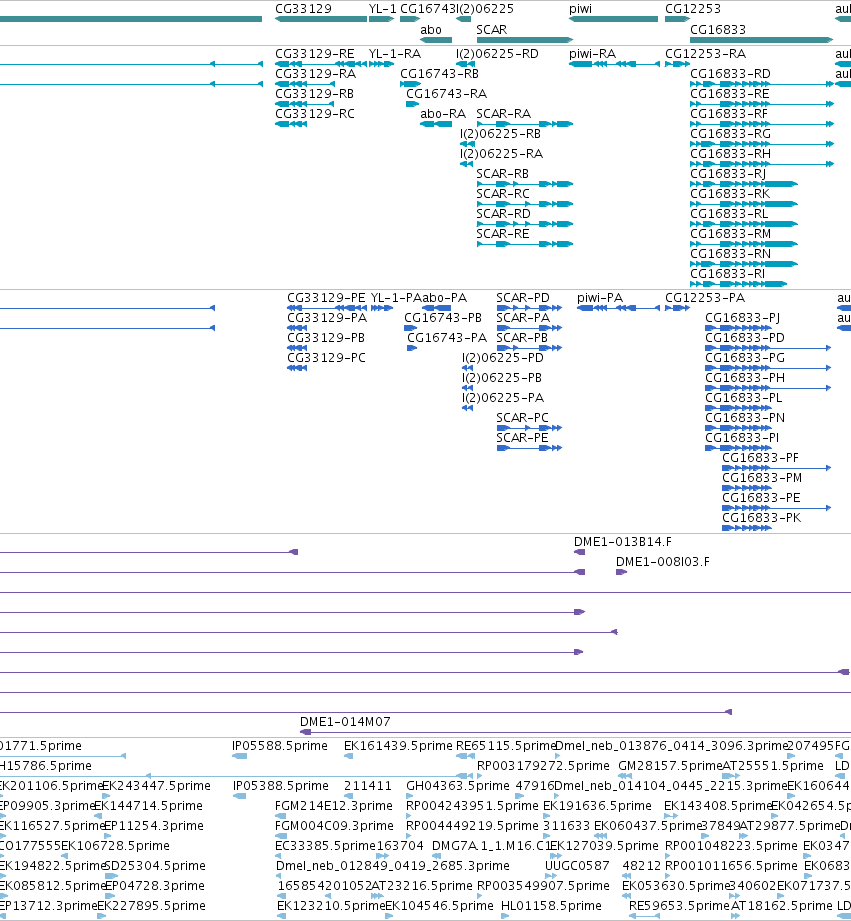
Task: Select EST EK127039.5prime
Action: tap(603, 846)
